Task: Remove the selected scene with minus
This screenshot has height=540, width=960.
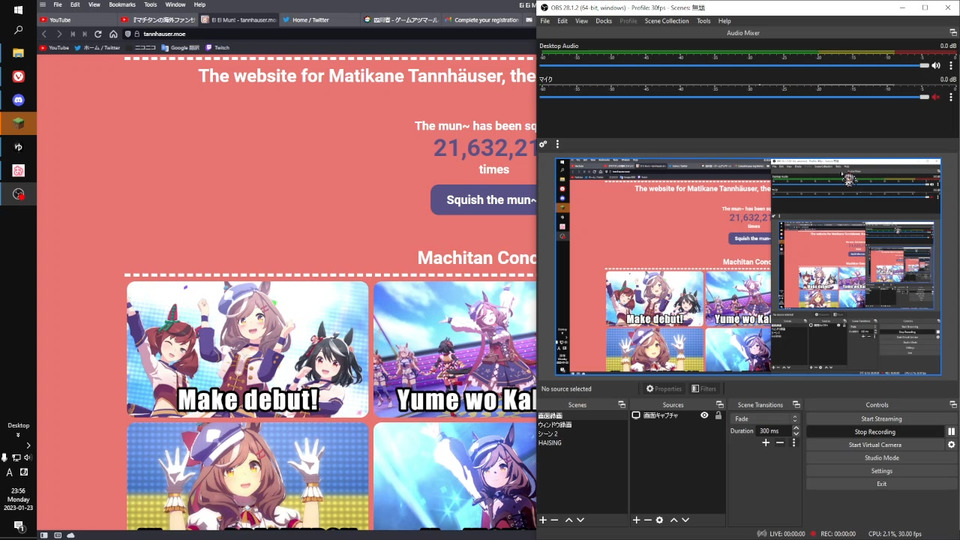Action: point(555,520)
